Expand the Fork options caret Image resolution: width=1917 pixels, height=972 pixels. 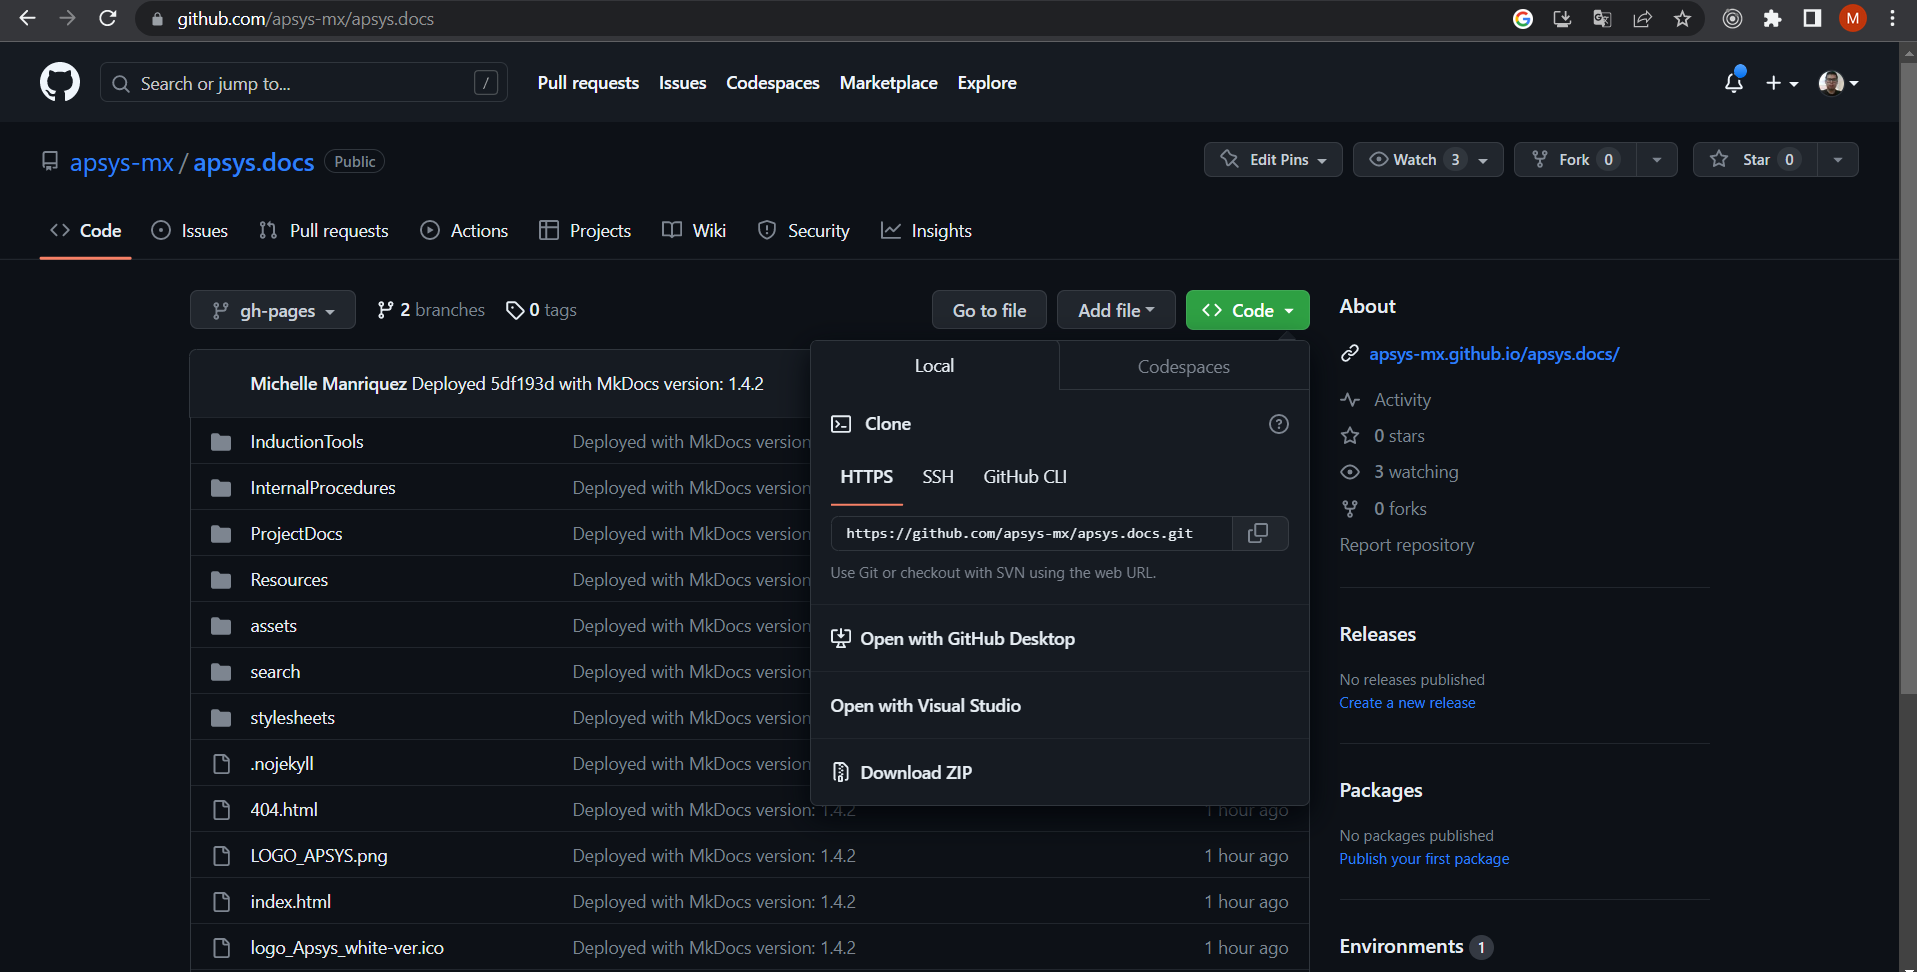(x=1656, y=159)
